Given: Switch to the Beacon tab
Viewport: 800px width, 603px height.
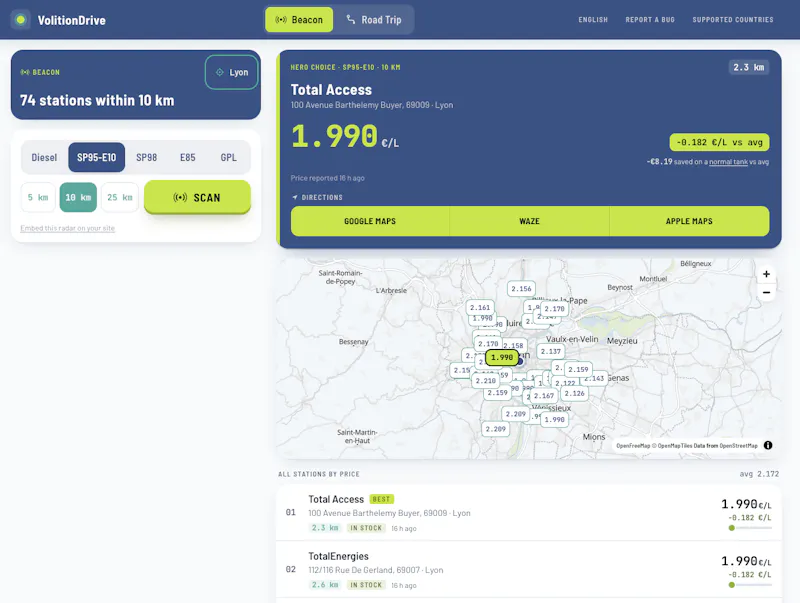Looking at the screenshot, I should click(x=299, y=20).
